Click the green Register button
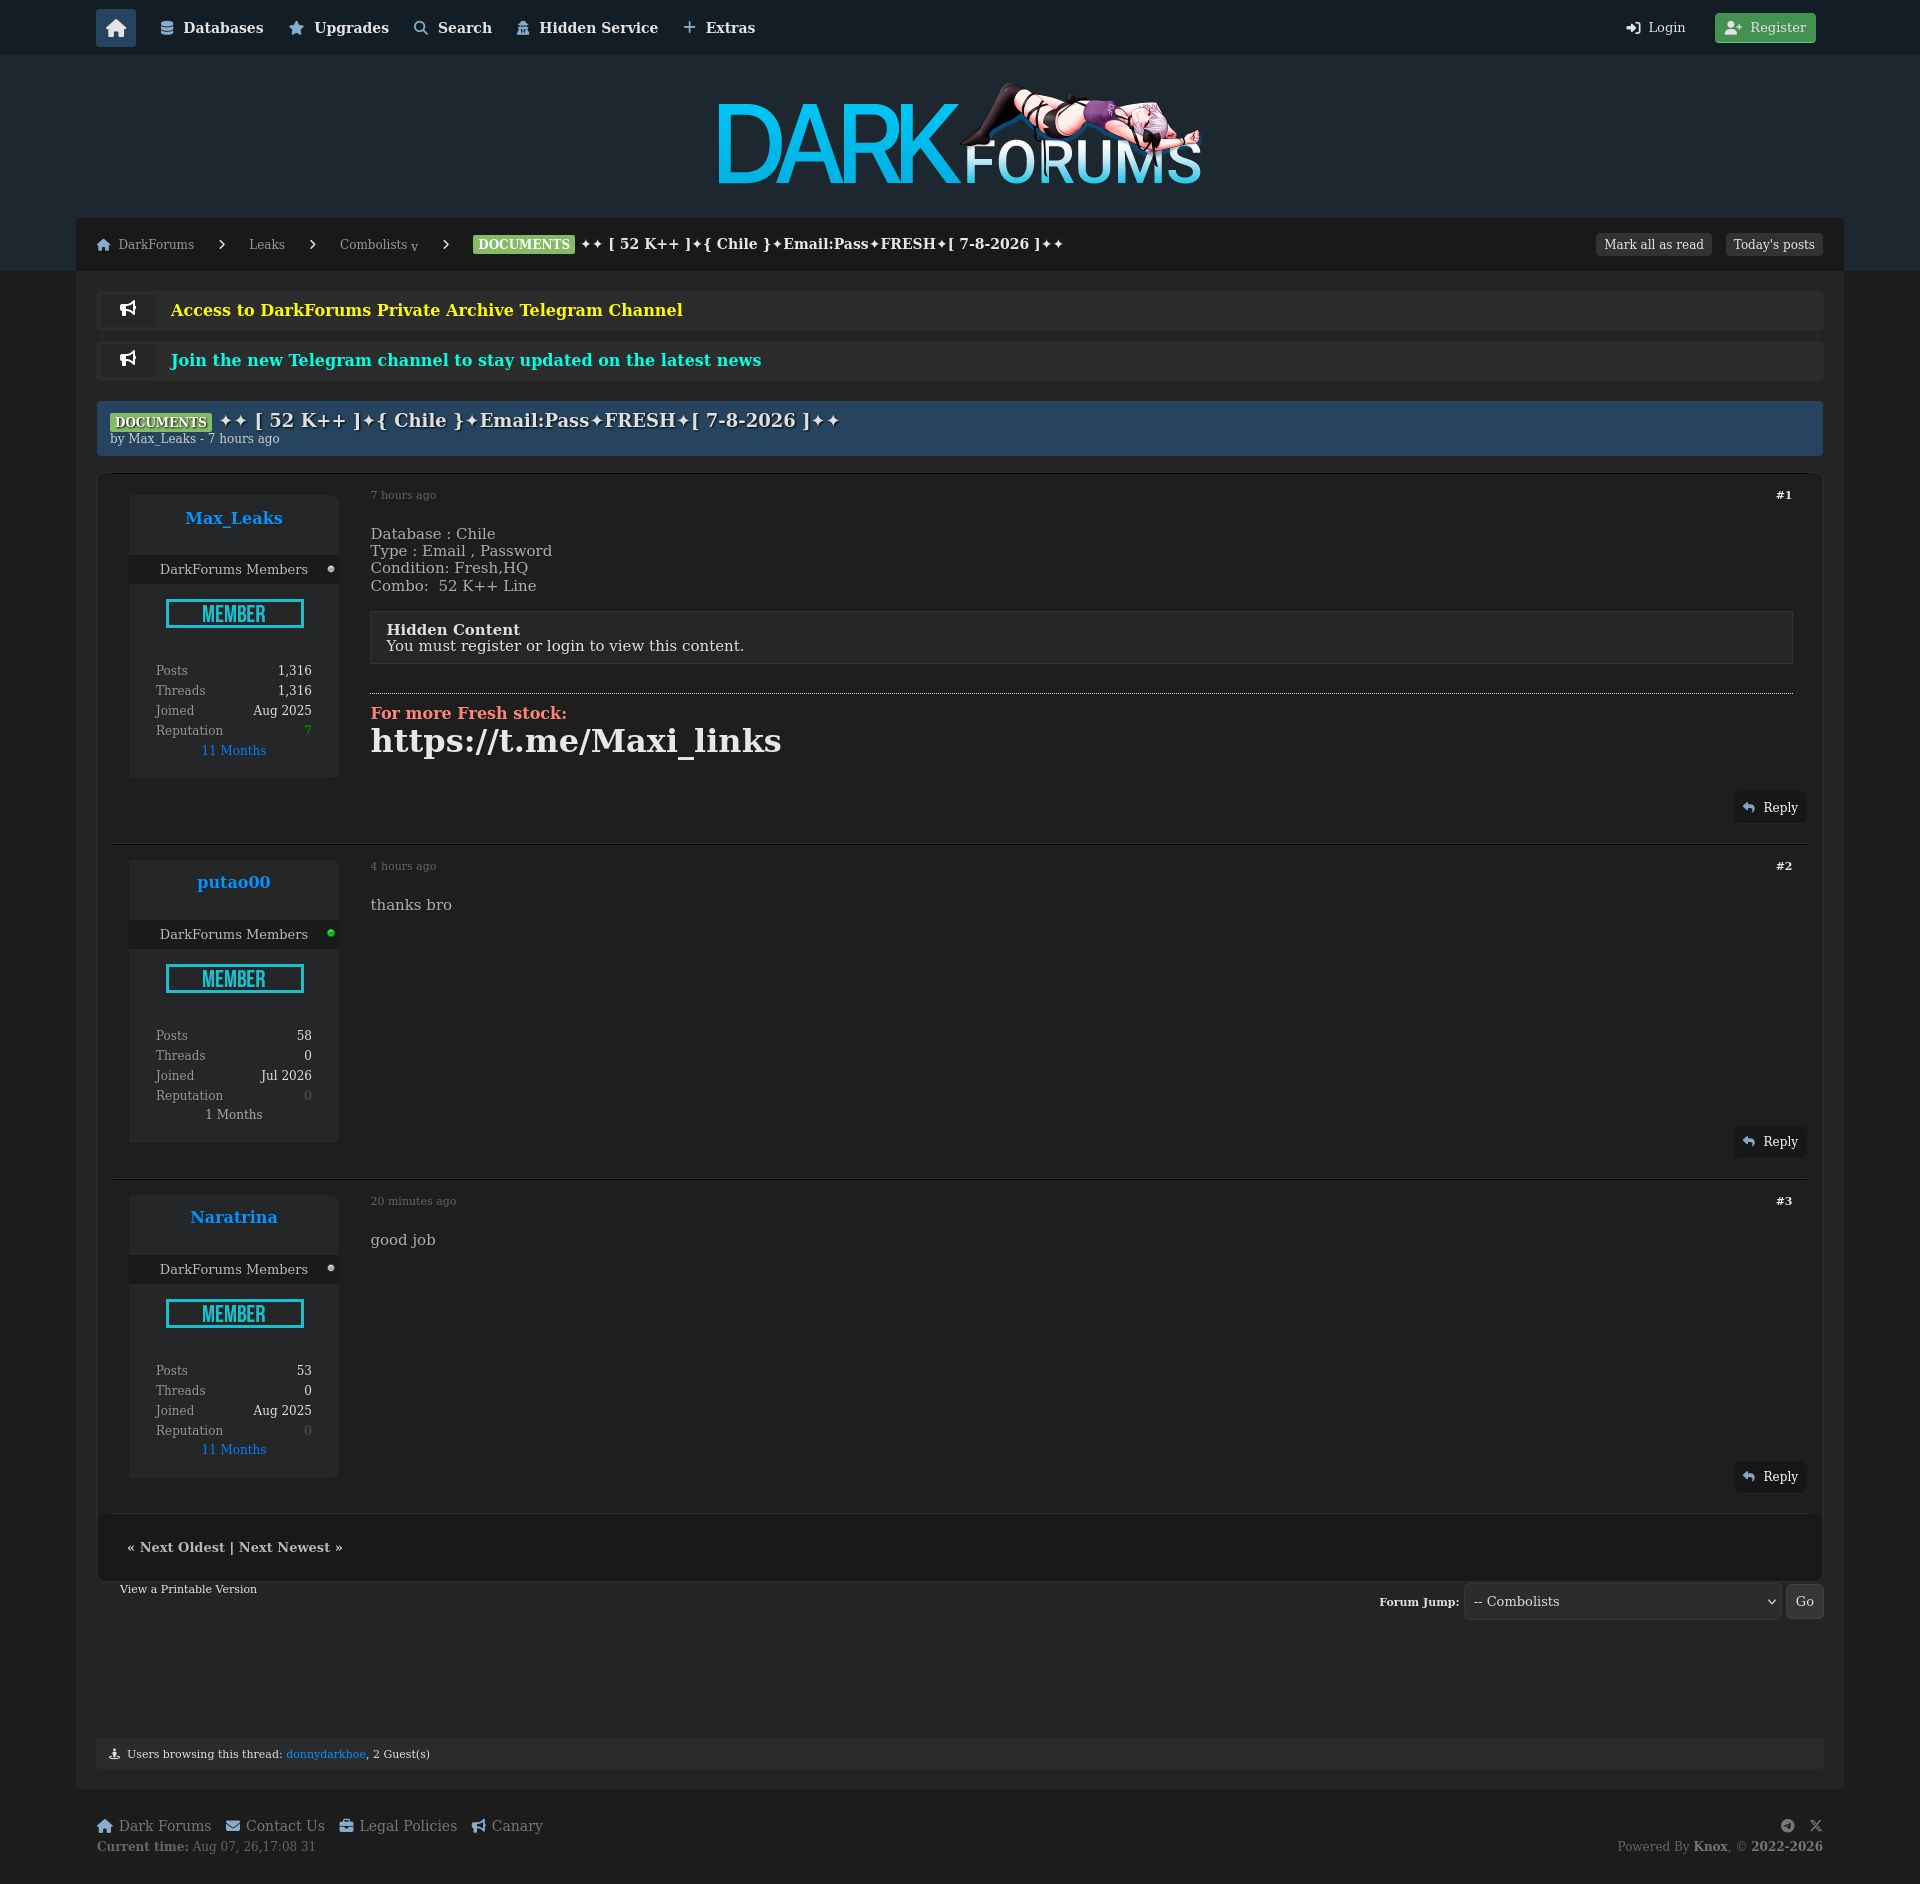This screenshot has height=1884, width=1920. (x=1765, y=28)
